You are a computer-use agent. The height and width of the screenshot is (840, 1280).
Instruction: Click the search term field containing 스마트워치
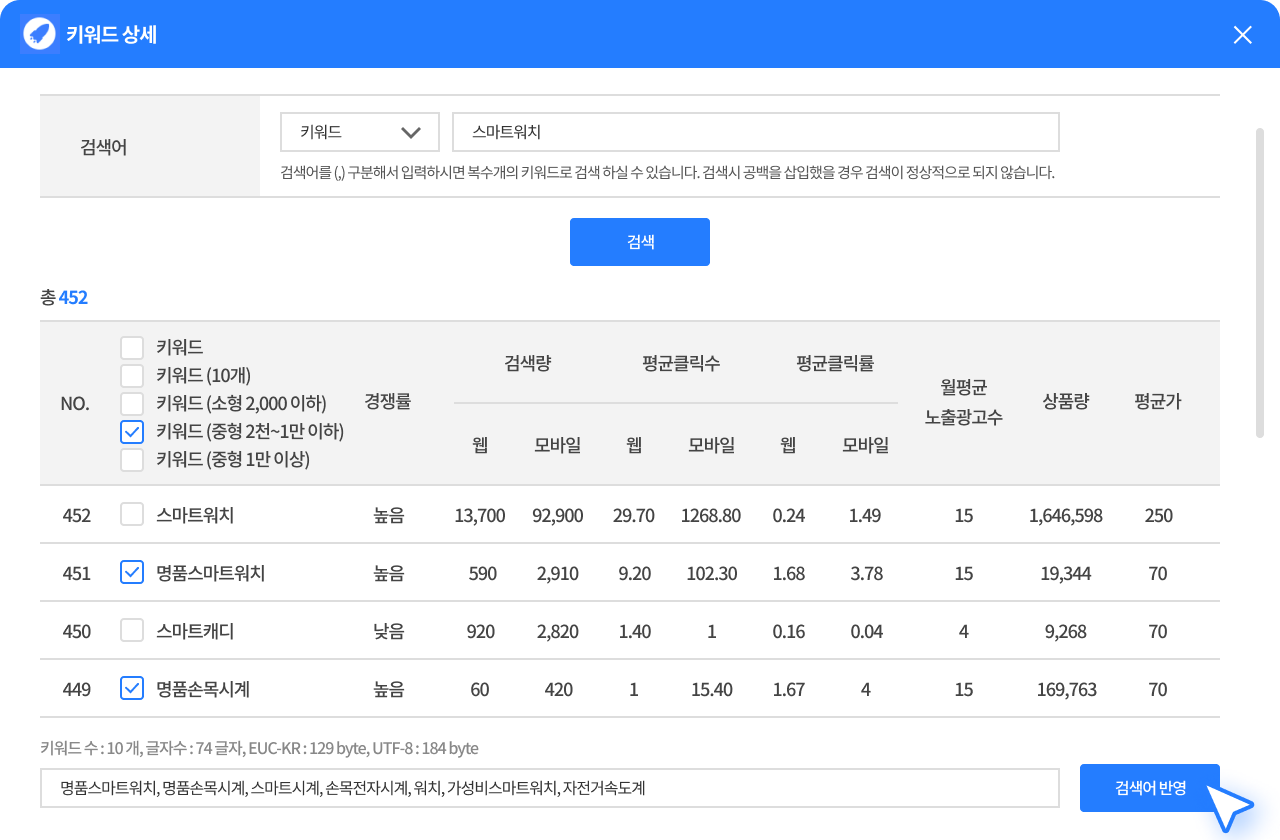[755, 132]
